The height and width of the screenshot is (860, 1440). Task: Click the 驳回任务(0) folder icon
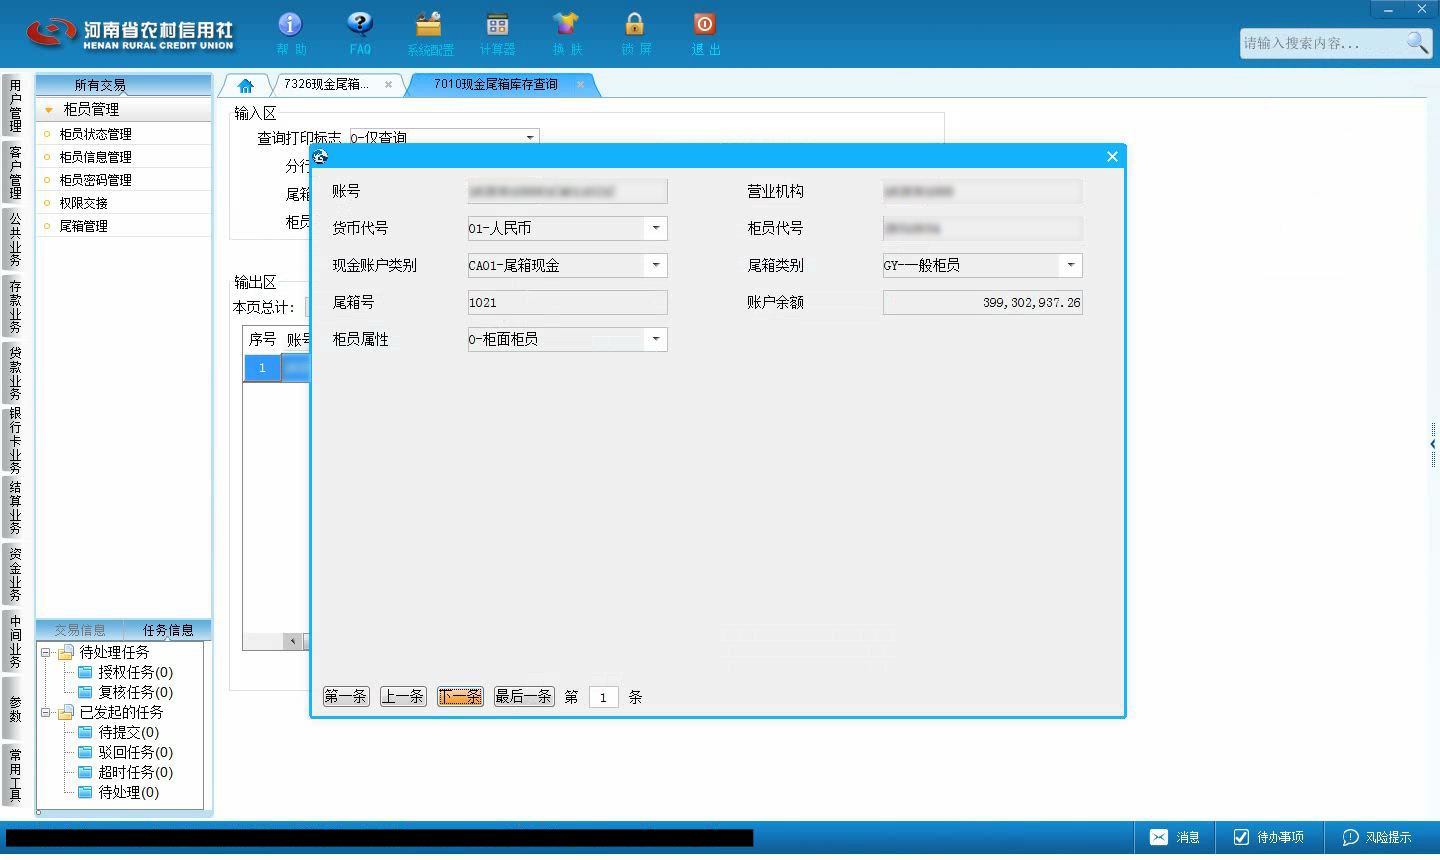(x=85, y=752)
